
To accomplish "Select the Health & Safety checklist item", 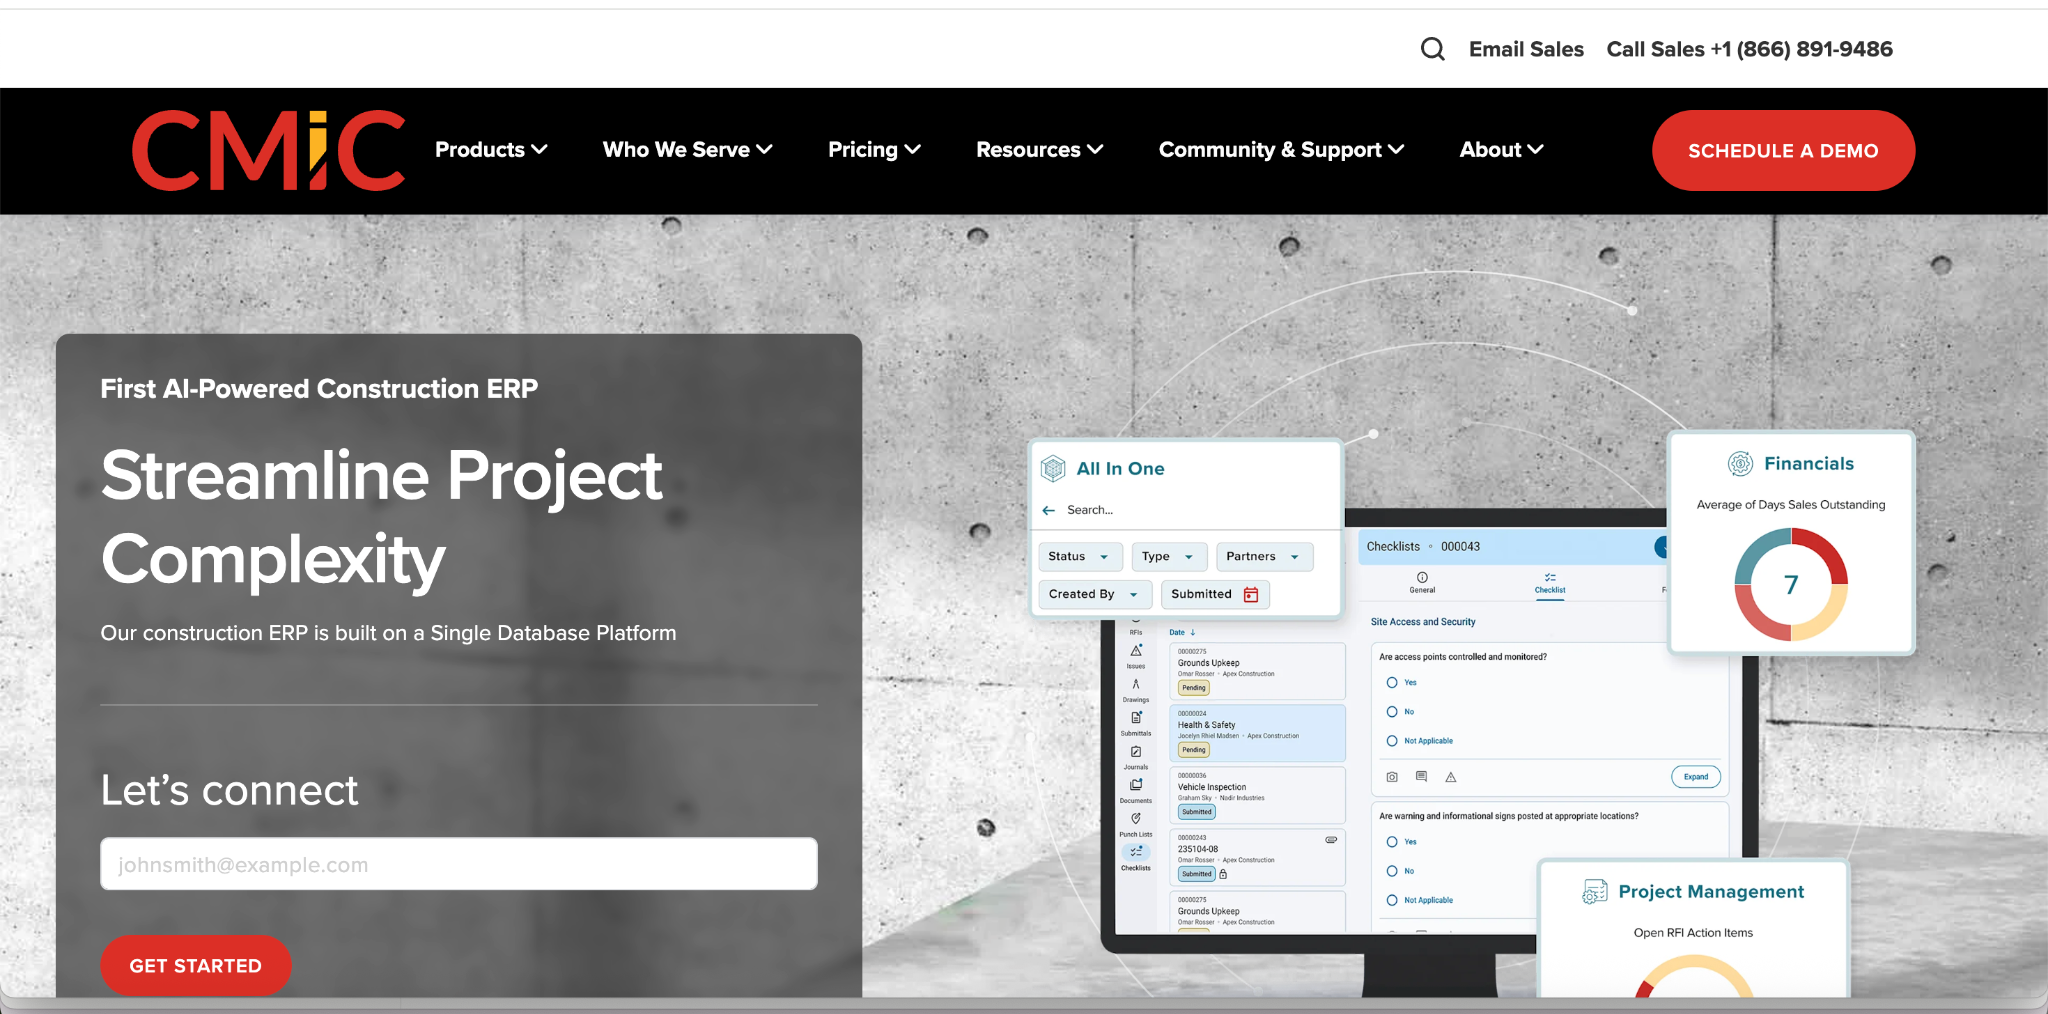I will (x=1258, y=733).
